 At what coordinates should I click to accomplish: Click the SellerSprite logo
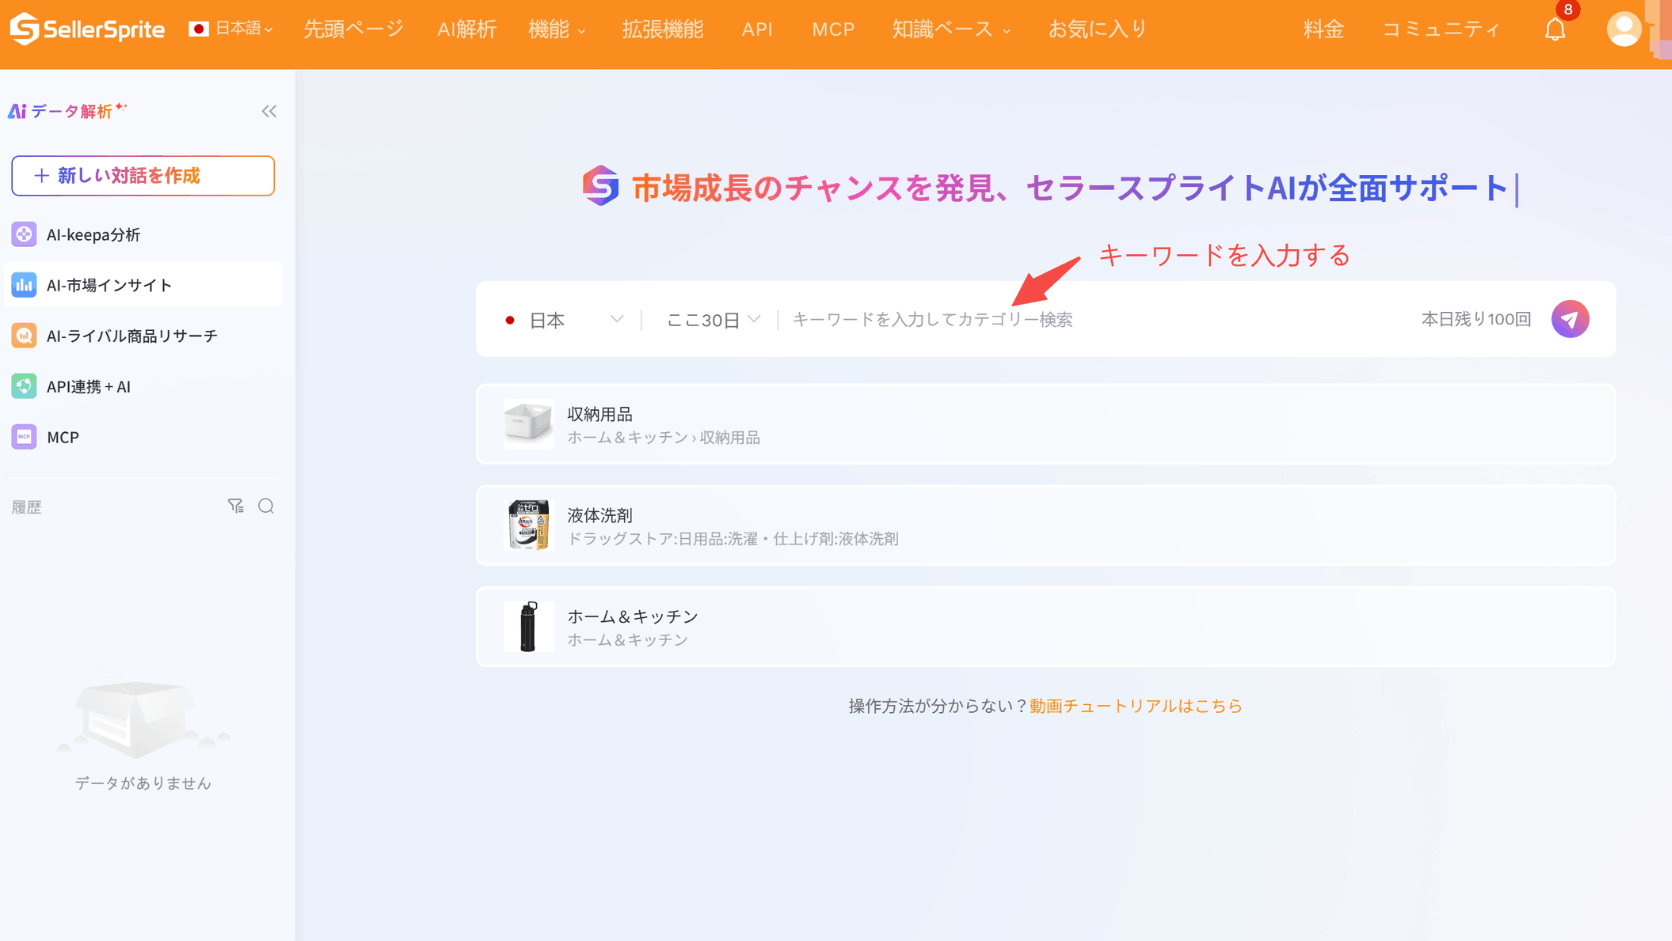pos(87,29)
